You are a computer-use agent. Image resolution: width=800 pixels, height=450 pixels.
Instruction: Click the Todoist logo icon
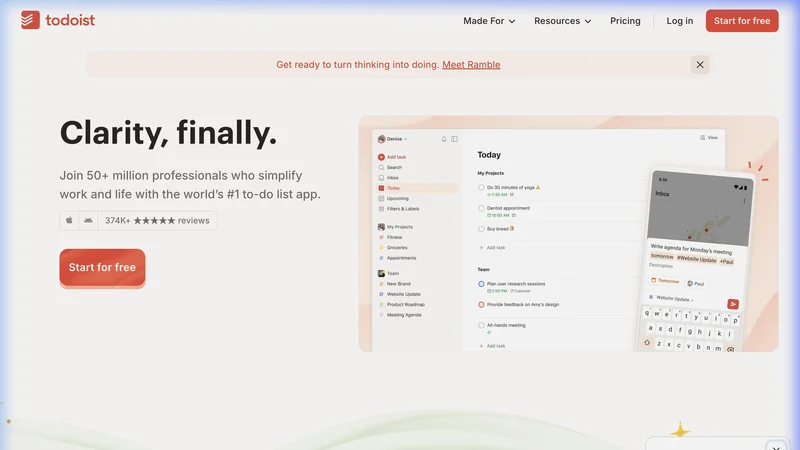click(30, 20)
